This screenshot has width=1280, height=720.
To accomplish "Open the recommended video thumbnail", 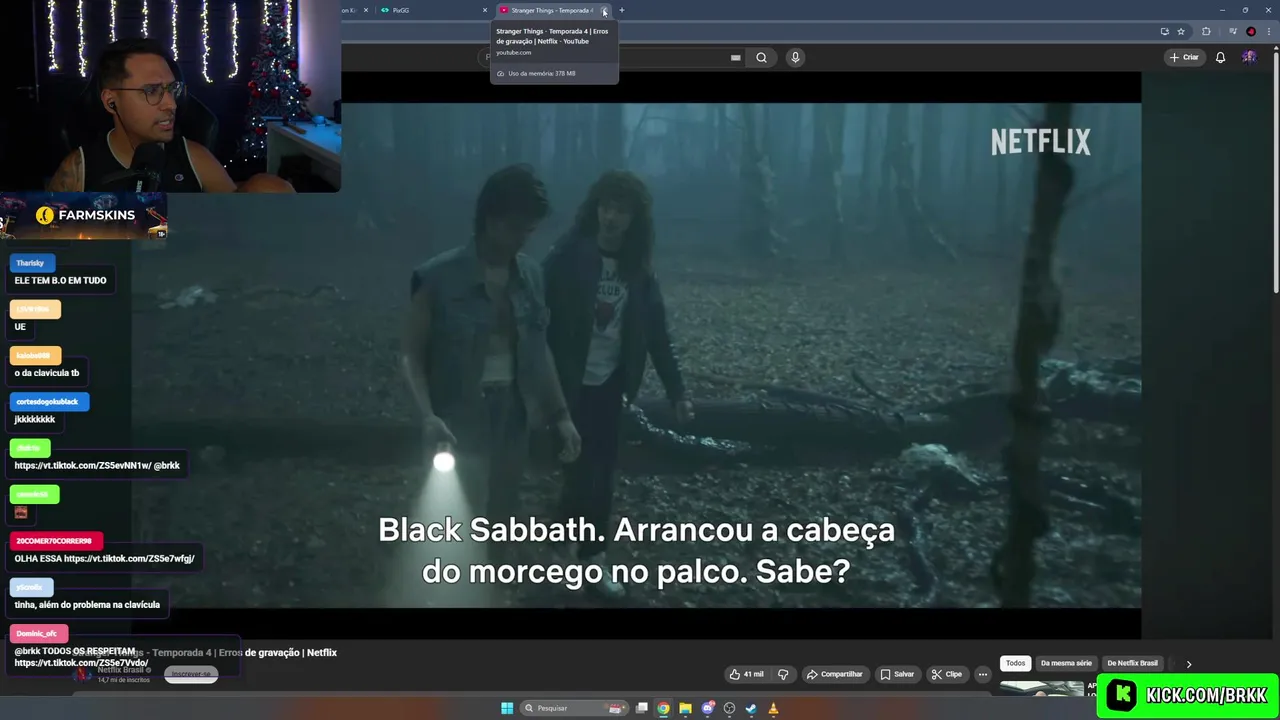I will 1041,688.
